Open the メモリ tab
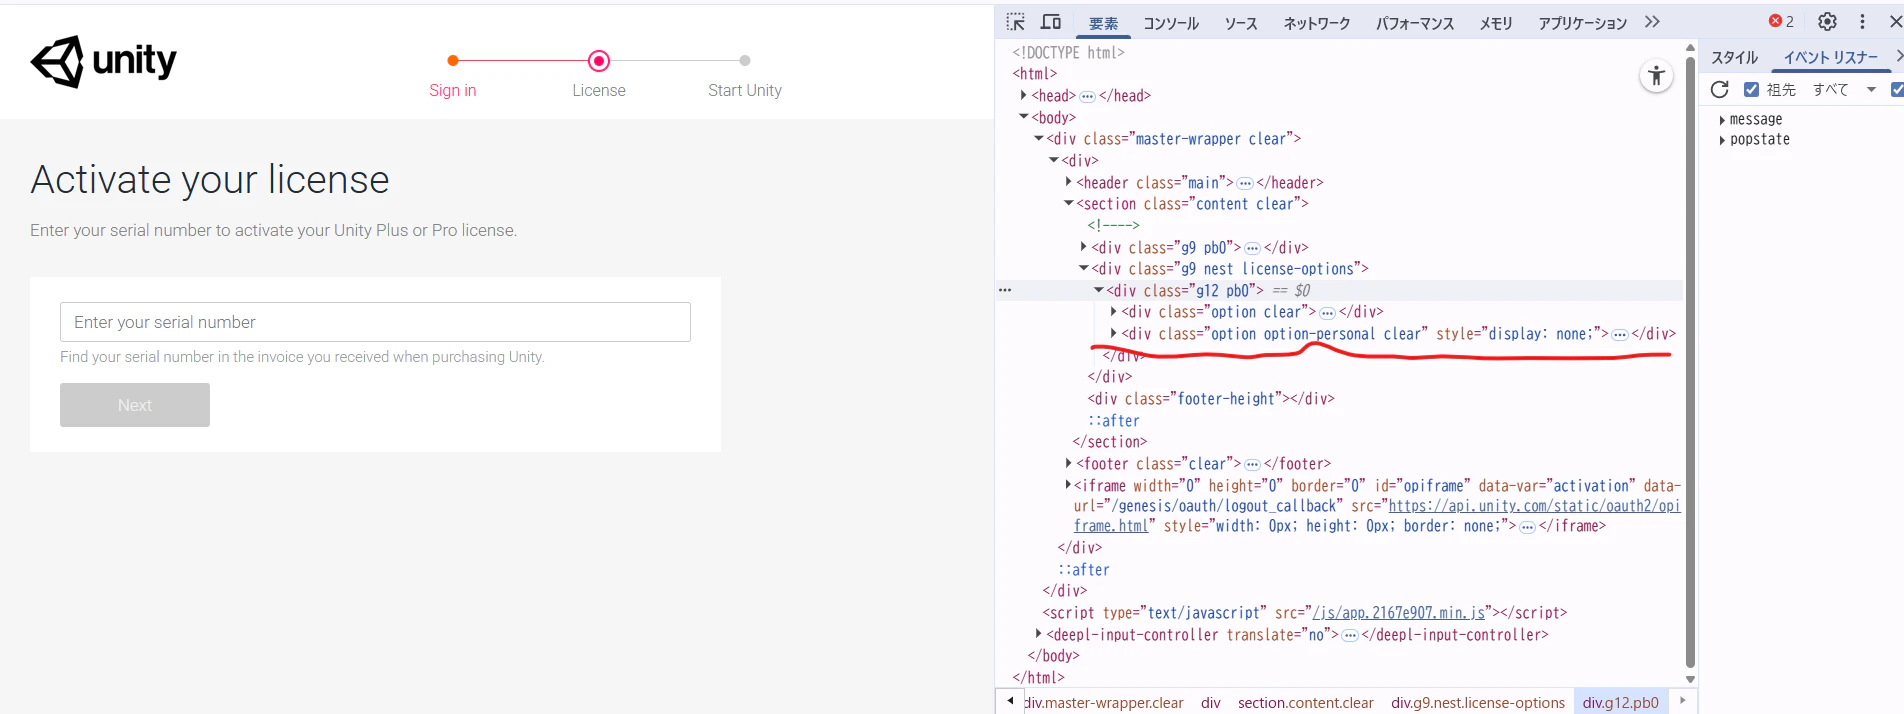Screen dimensions: 1904x714 (x=1496, y=23)
